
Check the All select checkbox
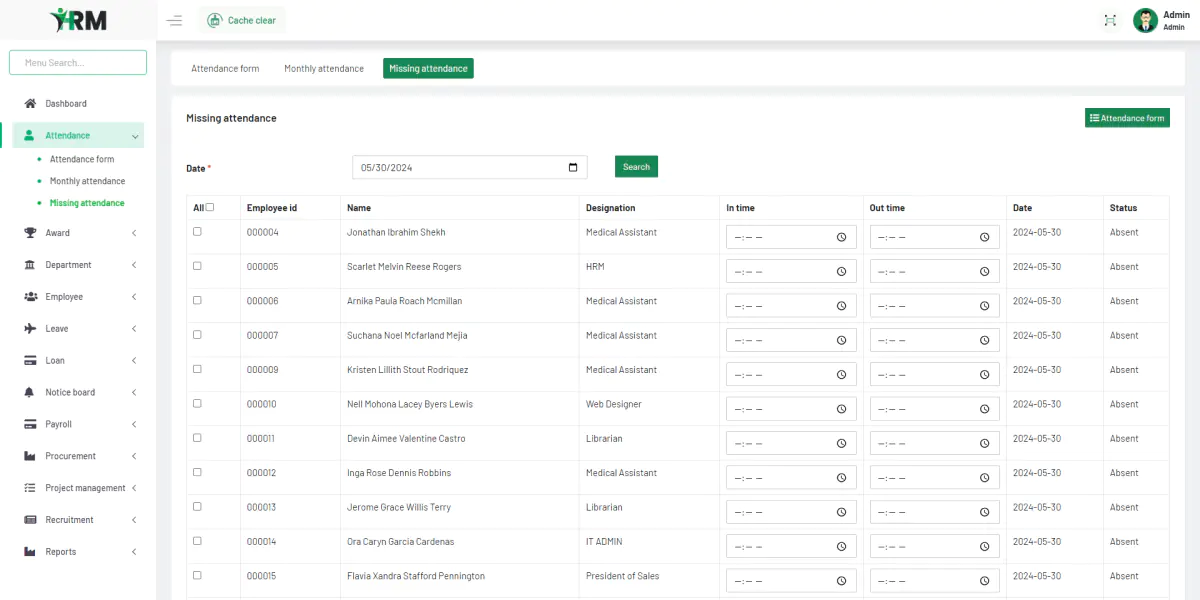click(210, 207)
